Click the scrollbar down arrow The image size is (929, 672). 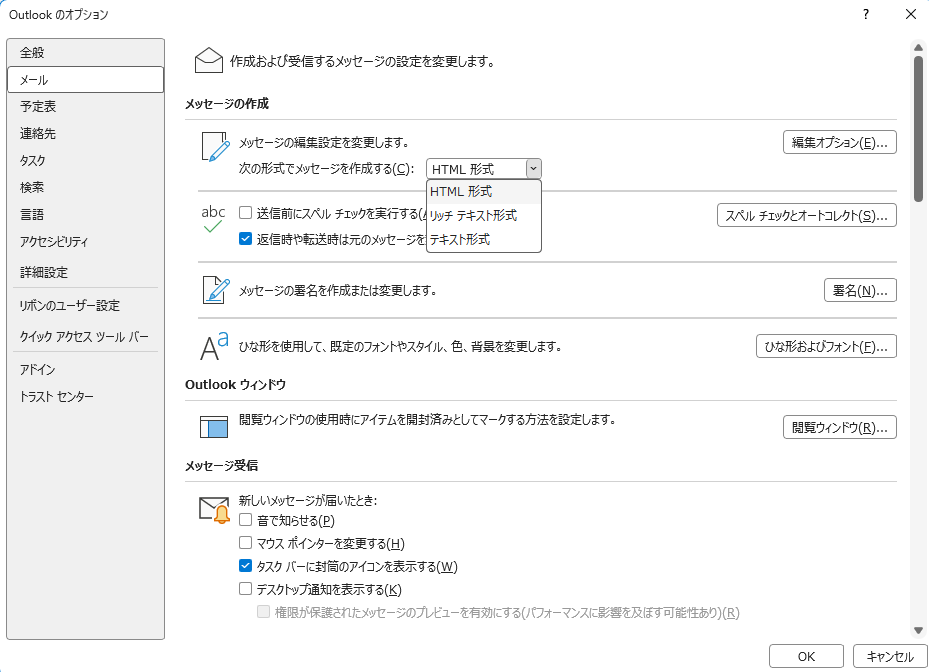(918, 631)
